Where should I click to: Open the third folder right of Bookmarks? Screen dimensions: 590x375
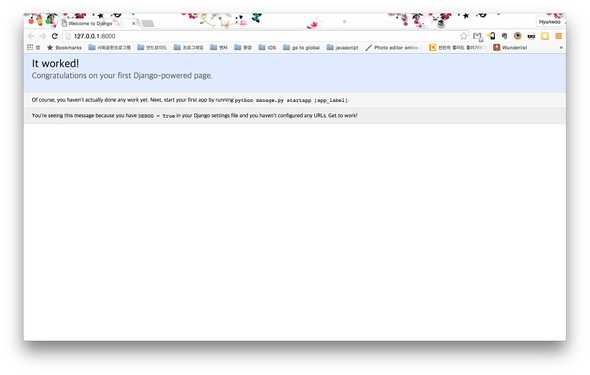click(189, 47)
